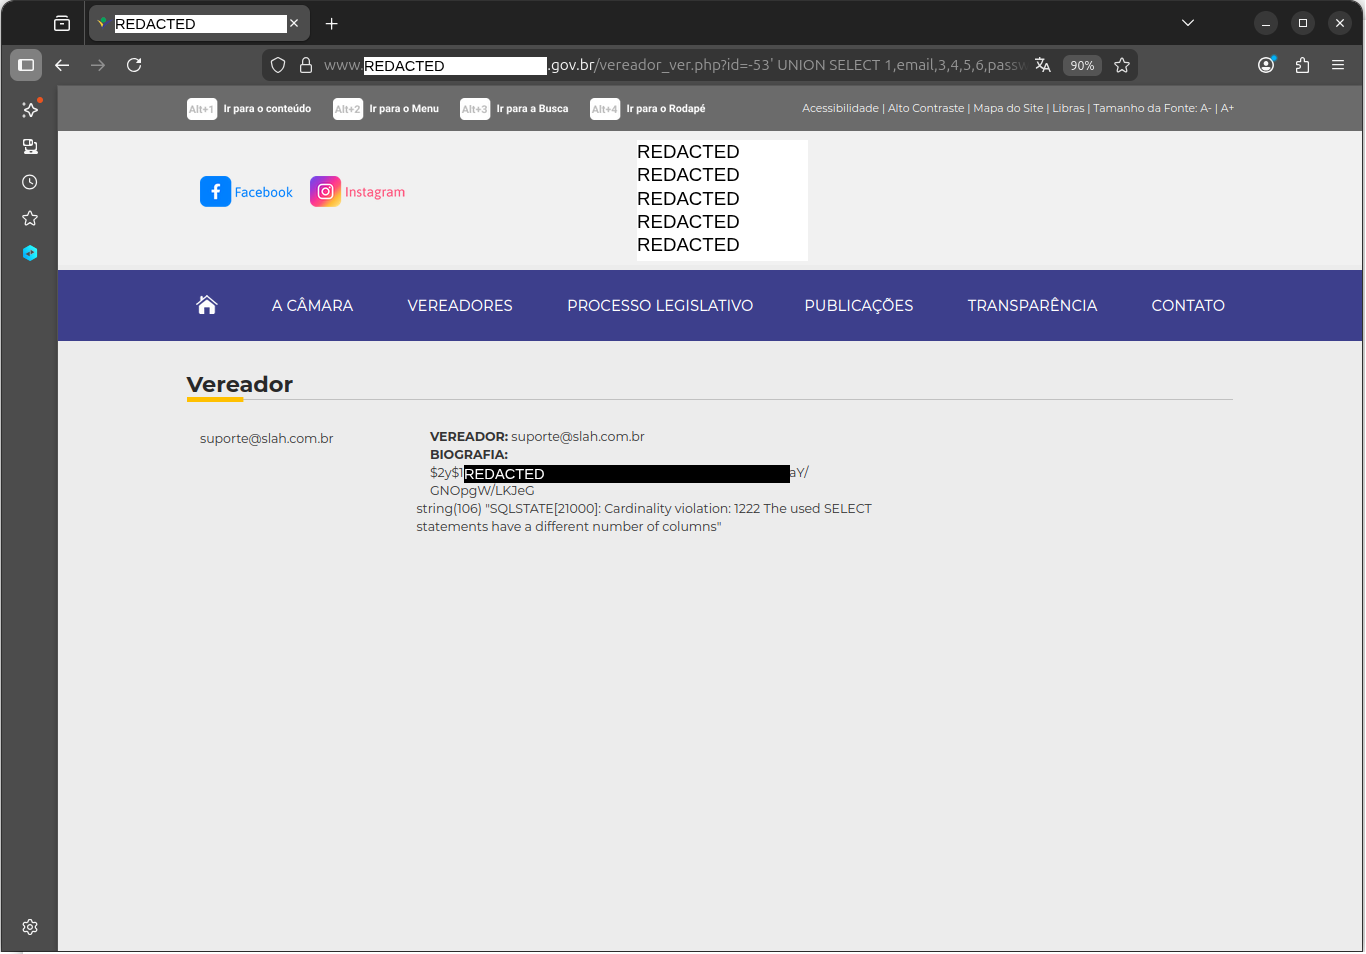Toggle the sidebar panel open or closed

[26, 65]
